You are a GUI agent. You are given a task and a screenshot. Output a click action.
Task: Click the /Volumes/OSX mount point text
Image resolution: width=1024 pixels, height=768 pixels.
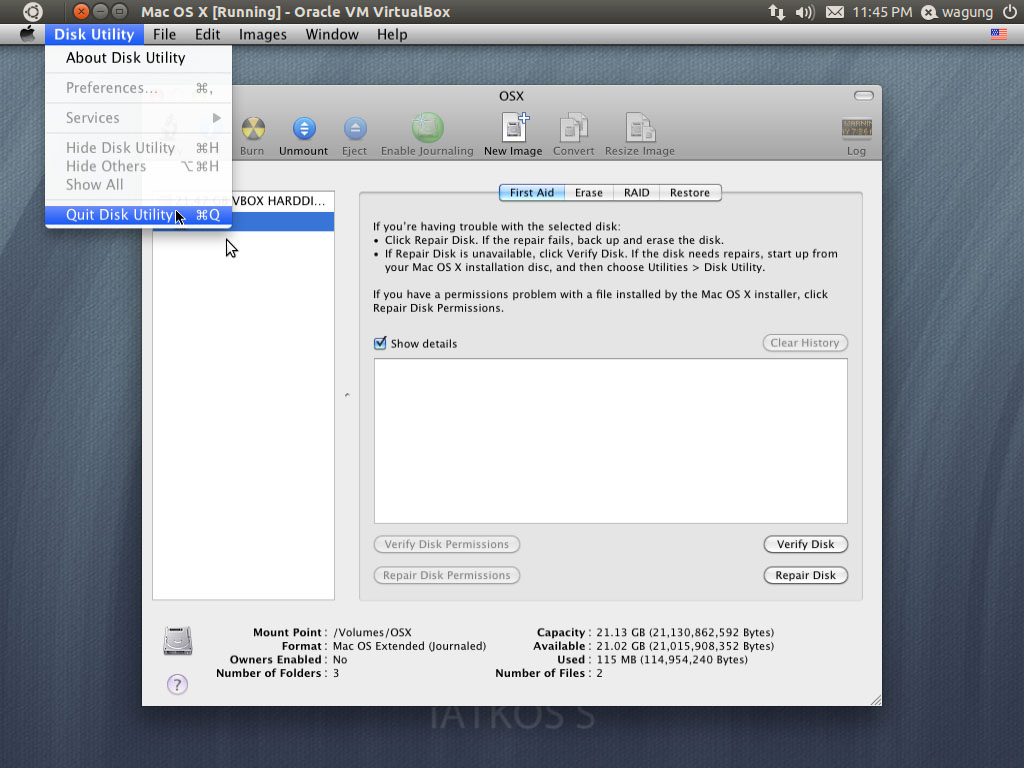[372, 632]
